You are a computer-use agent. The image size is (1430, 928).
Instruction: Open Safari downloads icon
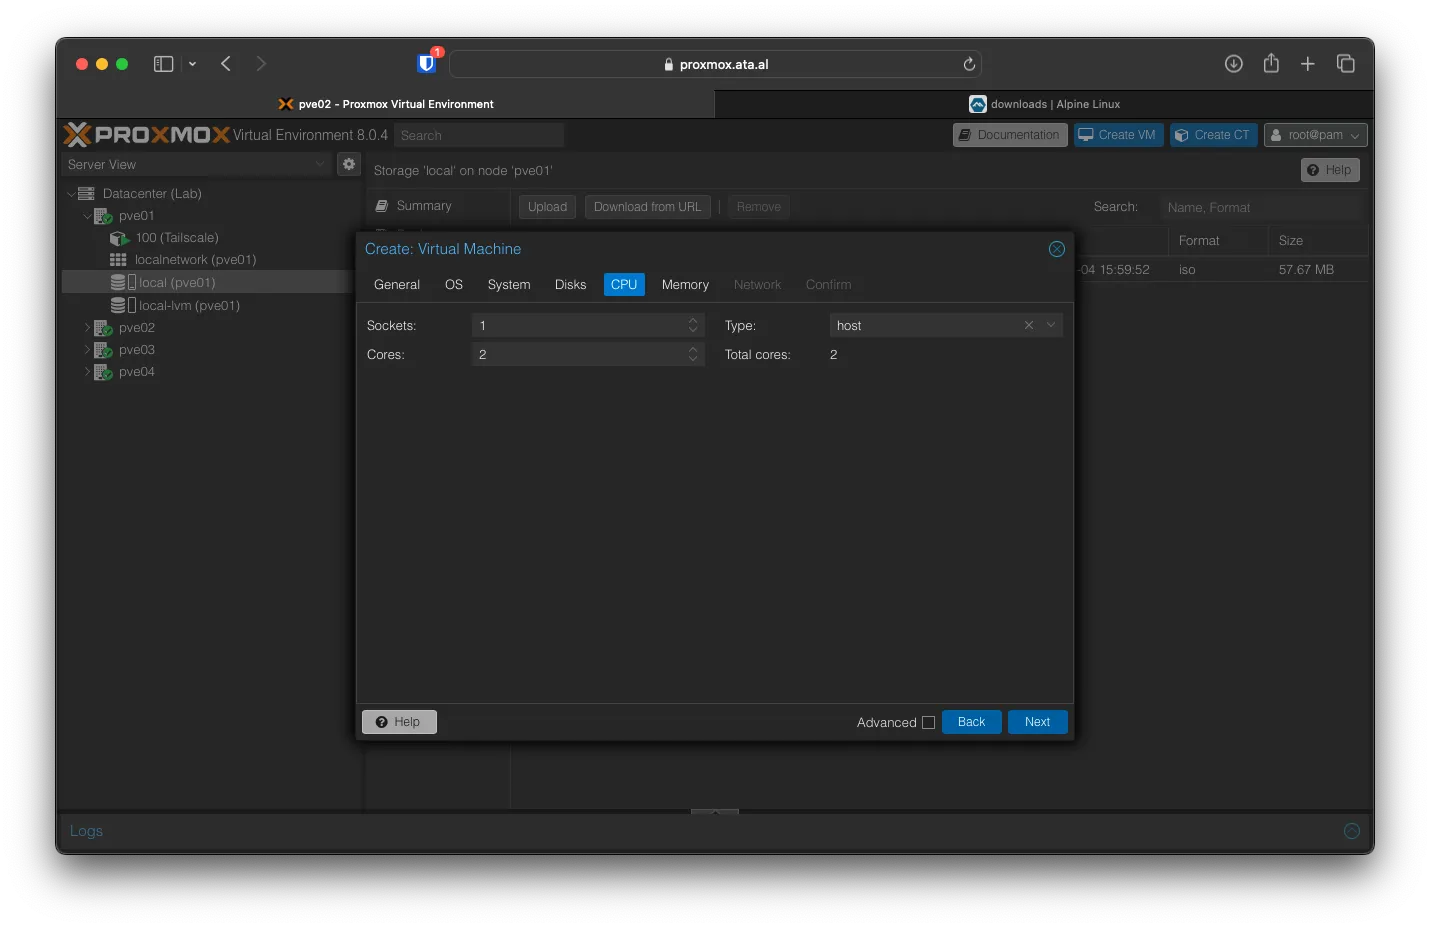pos(1234,64)
